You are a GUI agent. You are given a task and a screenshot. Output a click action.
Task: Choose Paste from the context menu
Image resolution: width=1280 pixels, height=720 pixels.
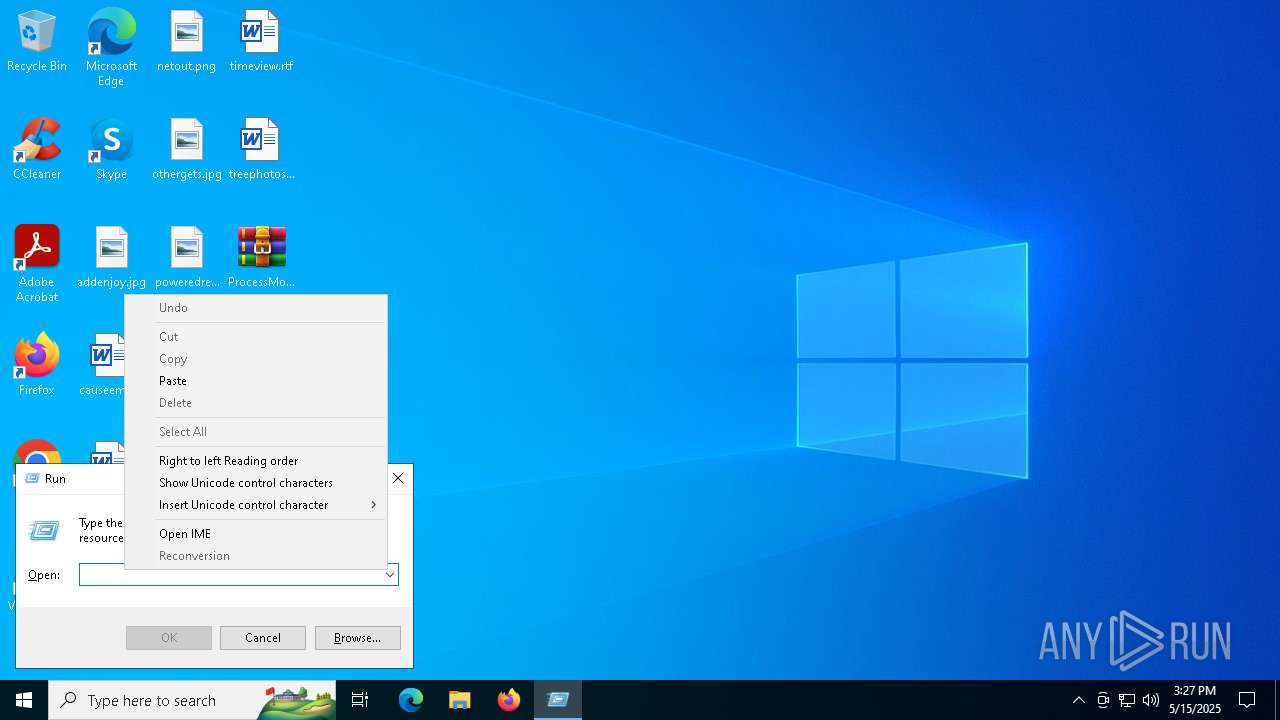[255, 381]
